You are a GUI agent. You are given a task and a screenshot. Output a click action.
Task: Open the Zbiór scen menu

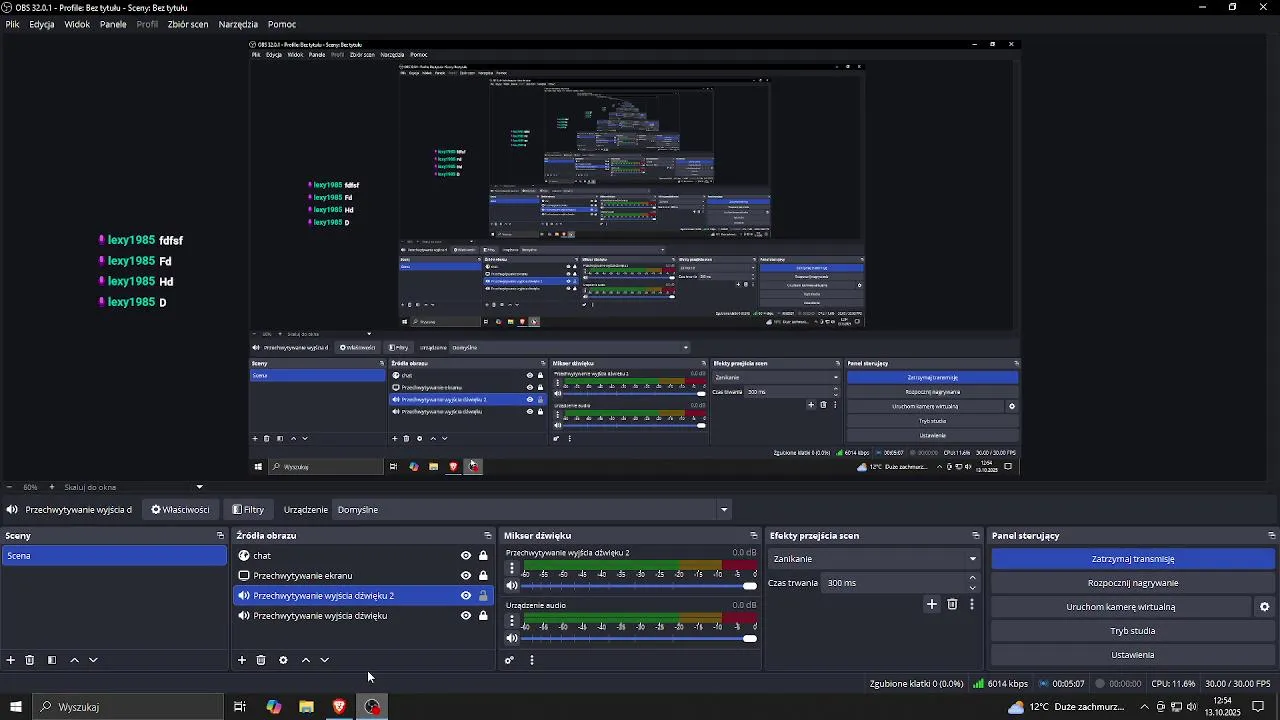point(188,24)
